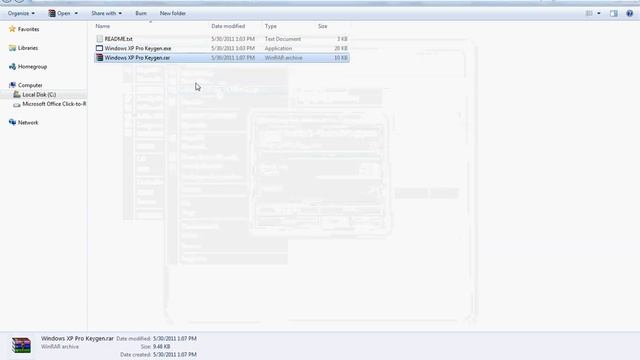Sort by Name column header
Viewport: 640px width, 360px height.
pyautogui.click(x=102, y=26)
